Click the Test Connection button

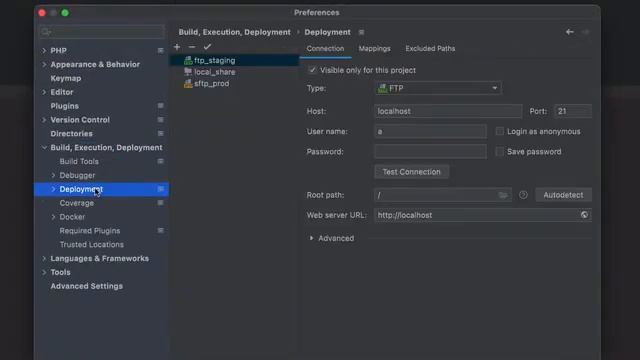(411, 172)
